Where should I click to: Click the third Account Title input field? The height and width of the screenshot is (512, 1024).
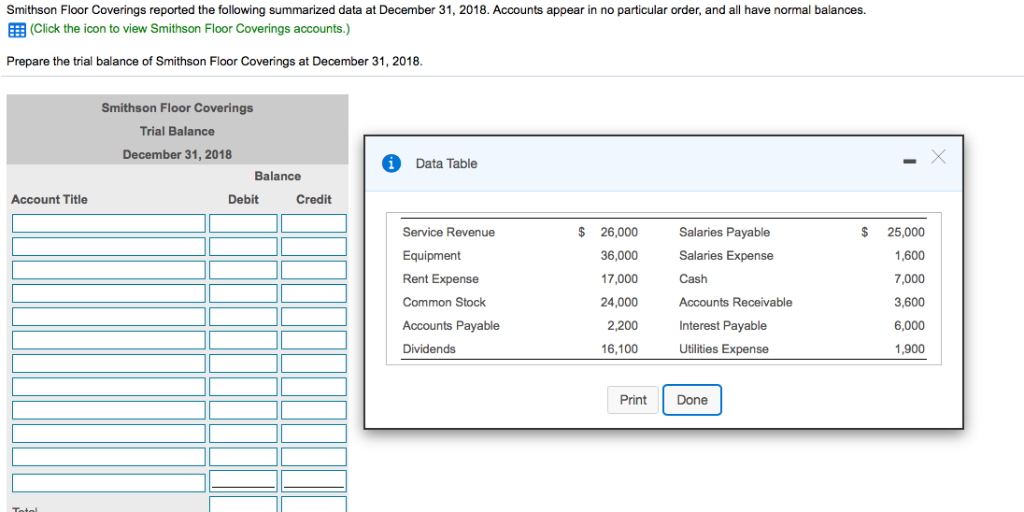(x=108, y=270)
